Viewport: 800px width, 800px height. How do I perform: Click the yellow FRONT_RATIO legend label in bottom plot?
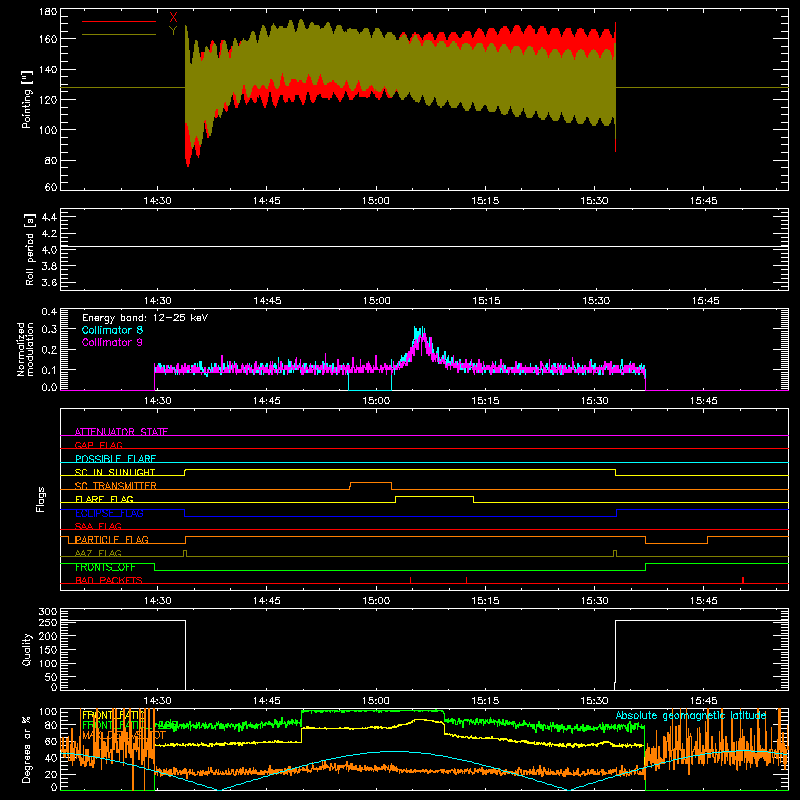(113, 715)
